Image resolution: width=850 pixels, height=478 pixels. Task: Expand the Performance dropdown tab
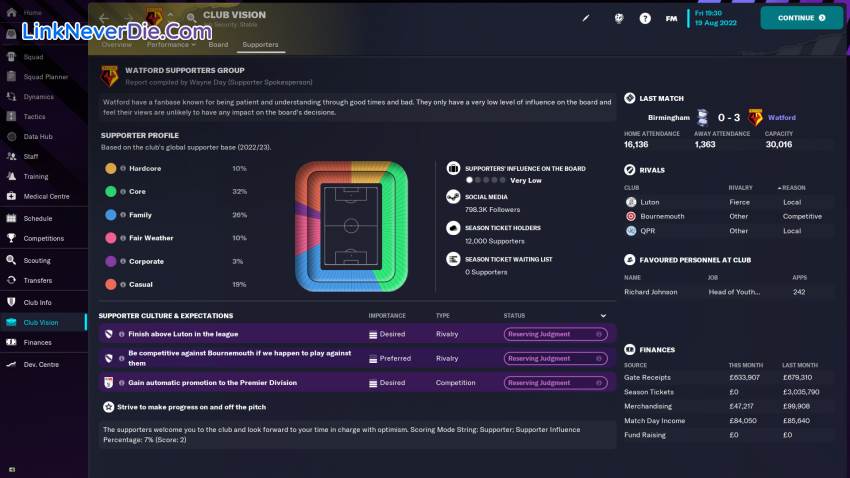pos(170,45)
